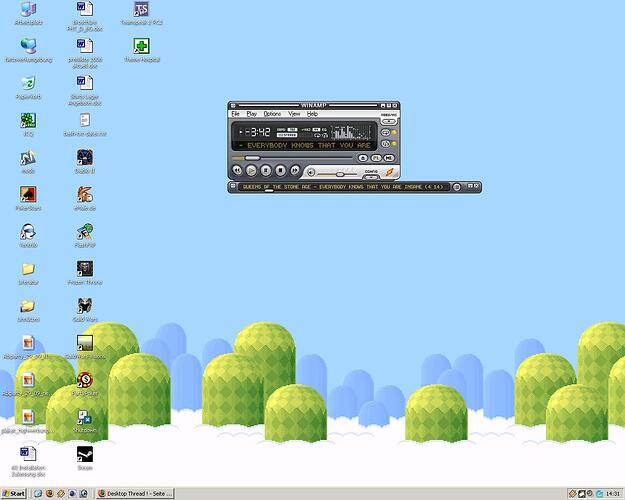The height and width of the screenshot is (500, 625).
Task: Open Winamp main window system menu icon
Action: (x=233, y=106)
